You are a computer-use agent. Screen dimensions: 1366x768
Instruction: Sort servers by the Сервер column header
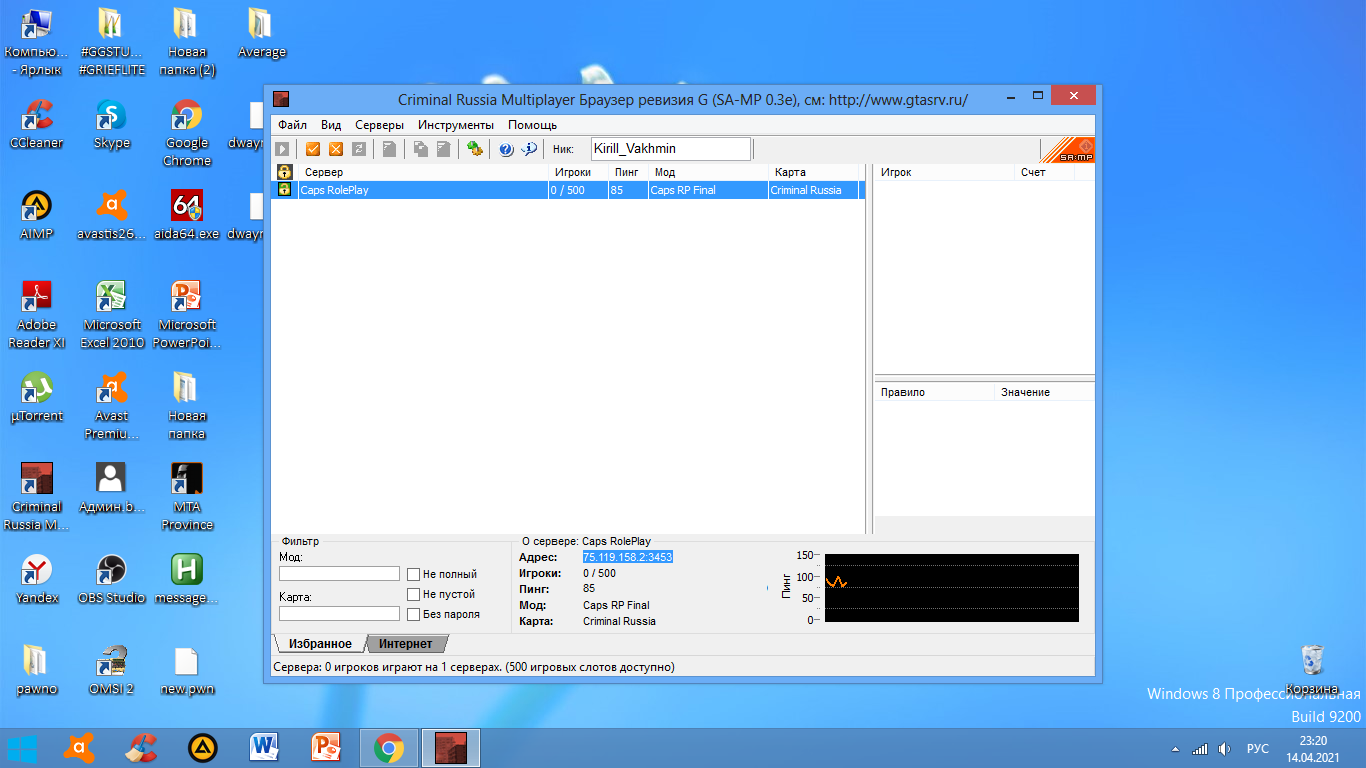tap(423, 172)
